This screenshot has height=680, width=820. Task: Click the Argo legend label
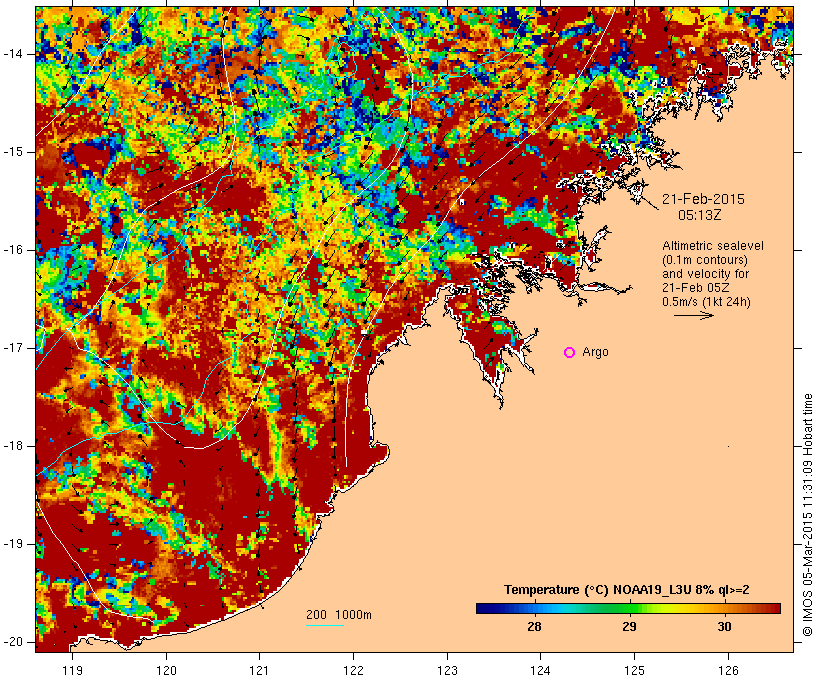pos(595,352)
